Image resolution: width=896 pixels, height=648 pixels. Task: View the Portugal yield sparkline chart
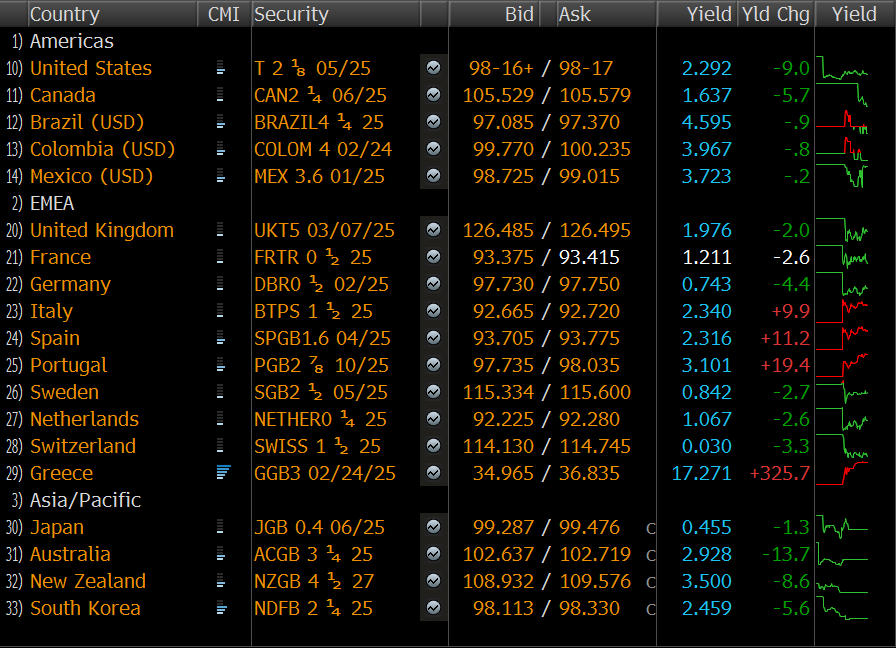(842, 365)
